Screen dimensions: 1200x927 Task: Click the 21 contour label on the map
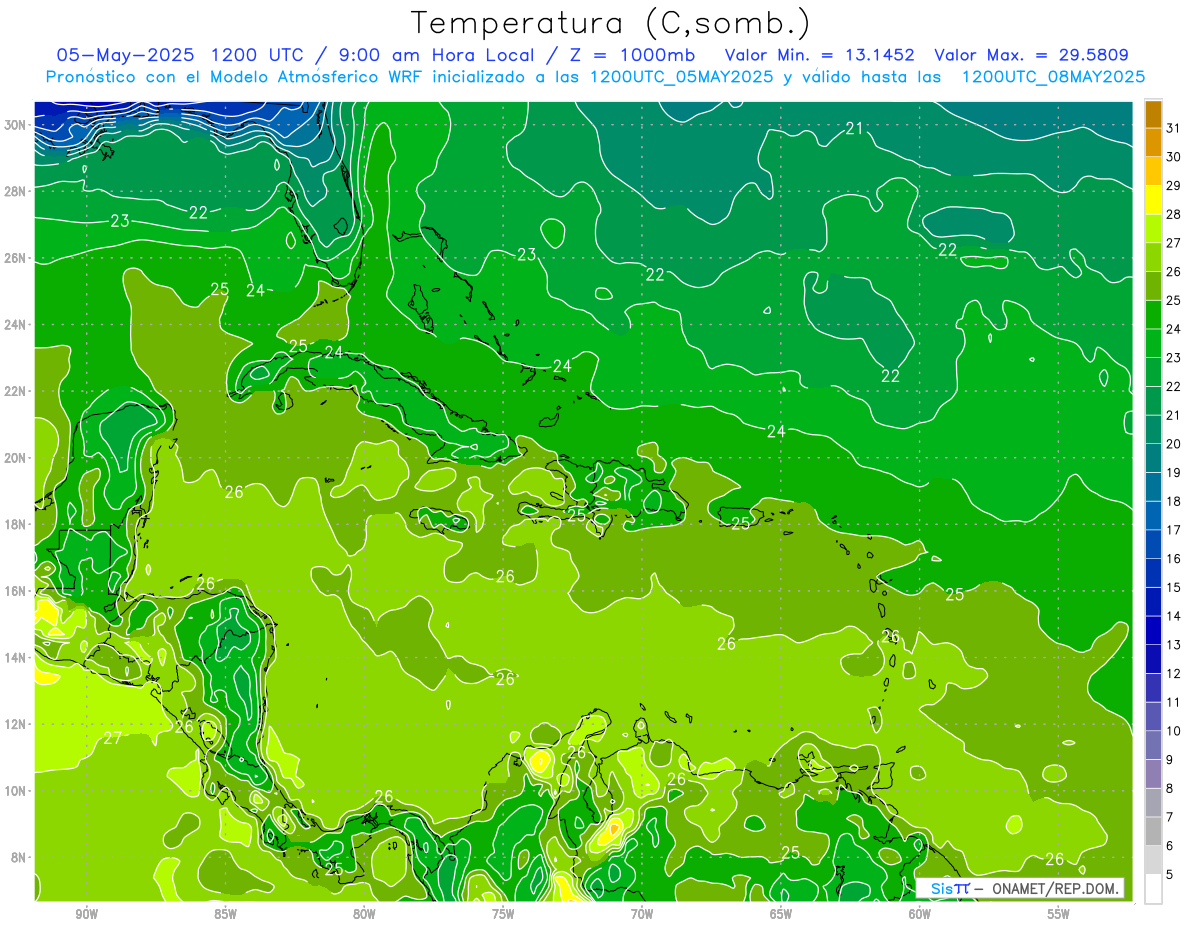pos(854,128)
